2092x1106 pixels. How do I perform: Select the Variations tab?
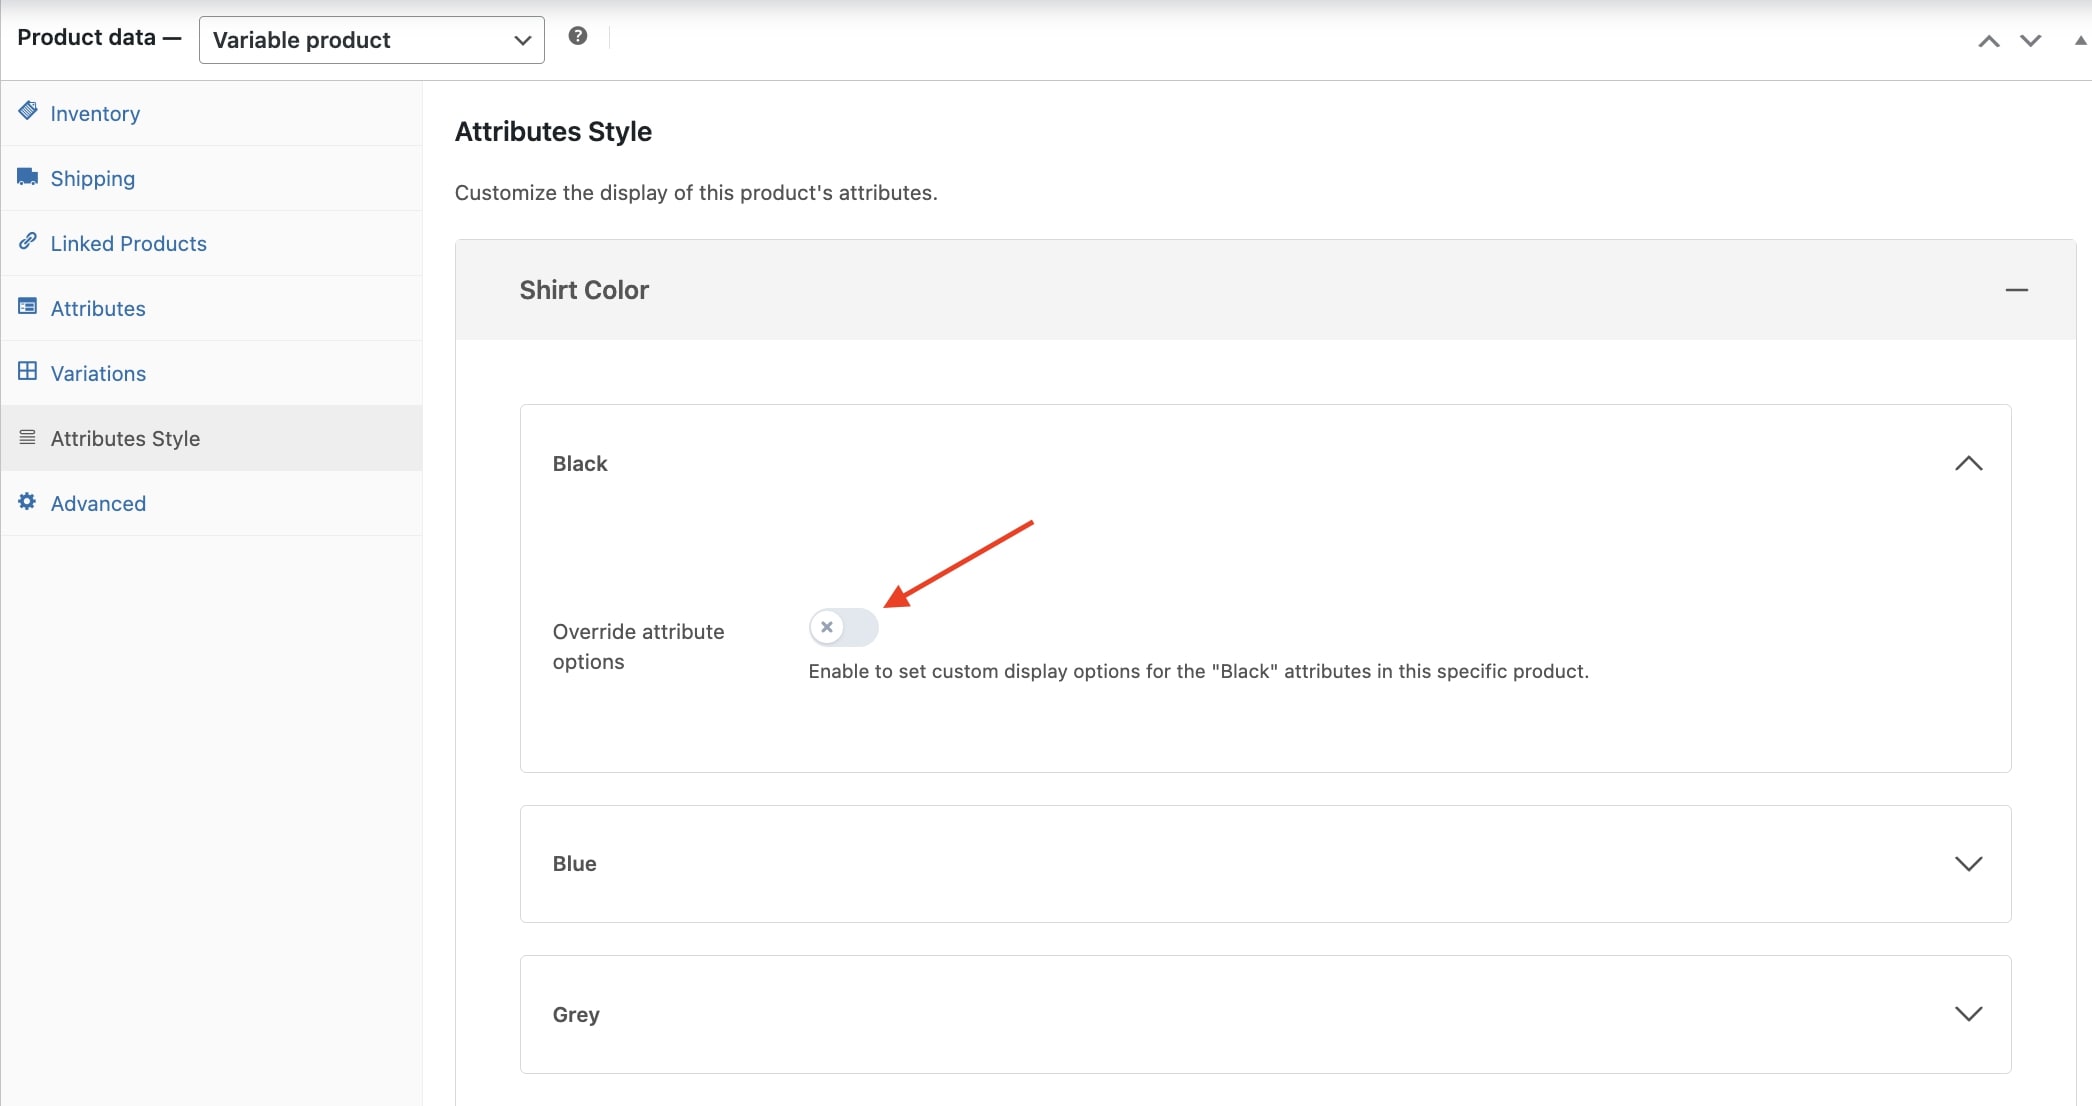pyautogui.click(x=212, y=374)
